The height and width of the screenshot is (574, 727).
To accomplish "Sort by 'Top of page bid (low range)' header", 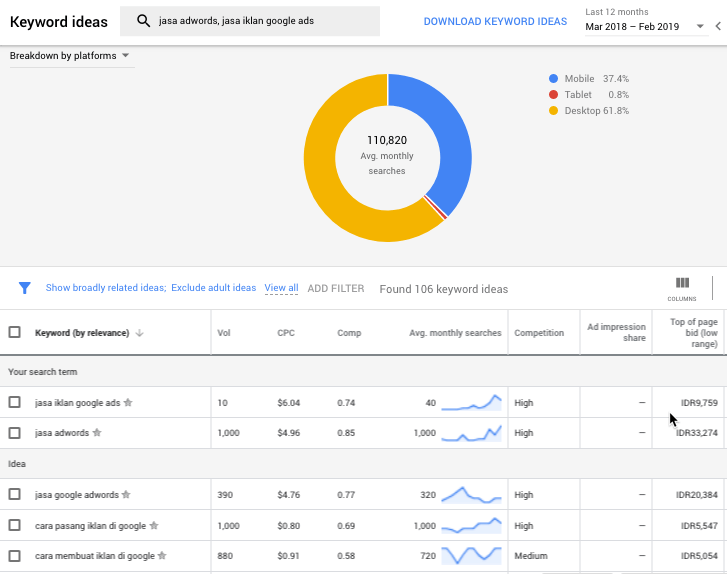I will pos(694,333).
